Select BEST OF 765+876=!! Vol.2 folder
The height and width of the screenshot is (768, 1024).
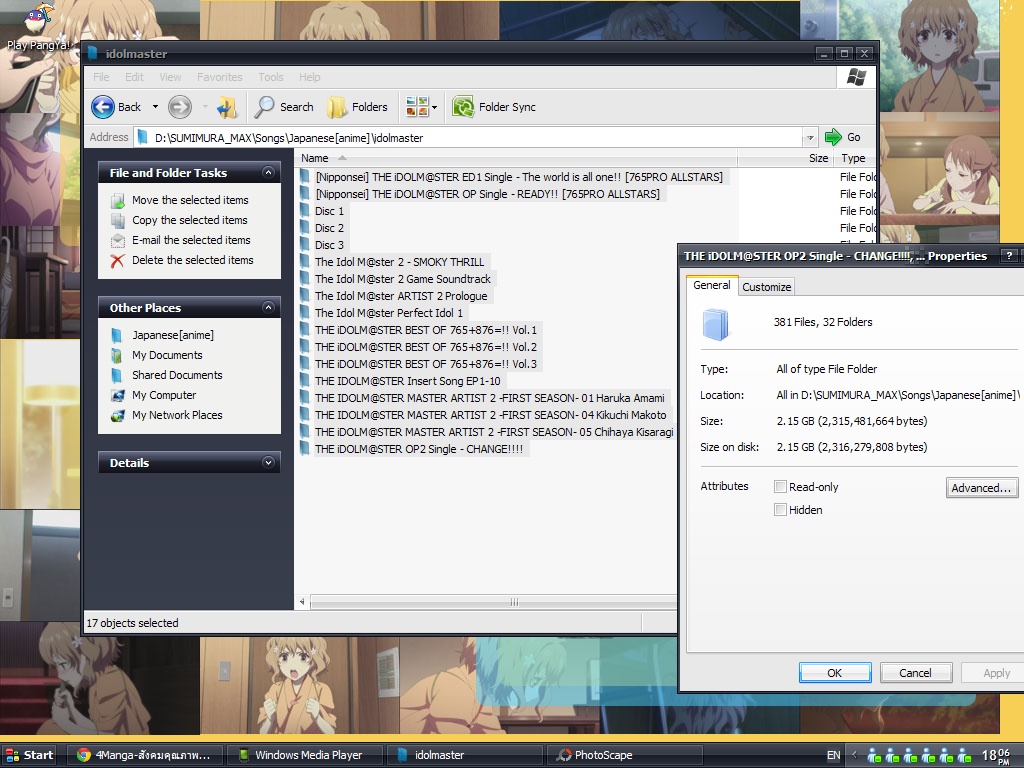[x=426, y=347]
